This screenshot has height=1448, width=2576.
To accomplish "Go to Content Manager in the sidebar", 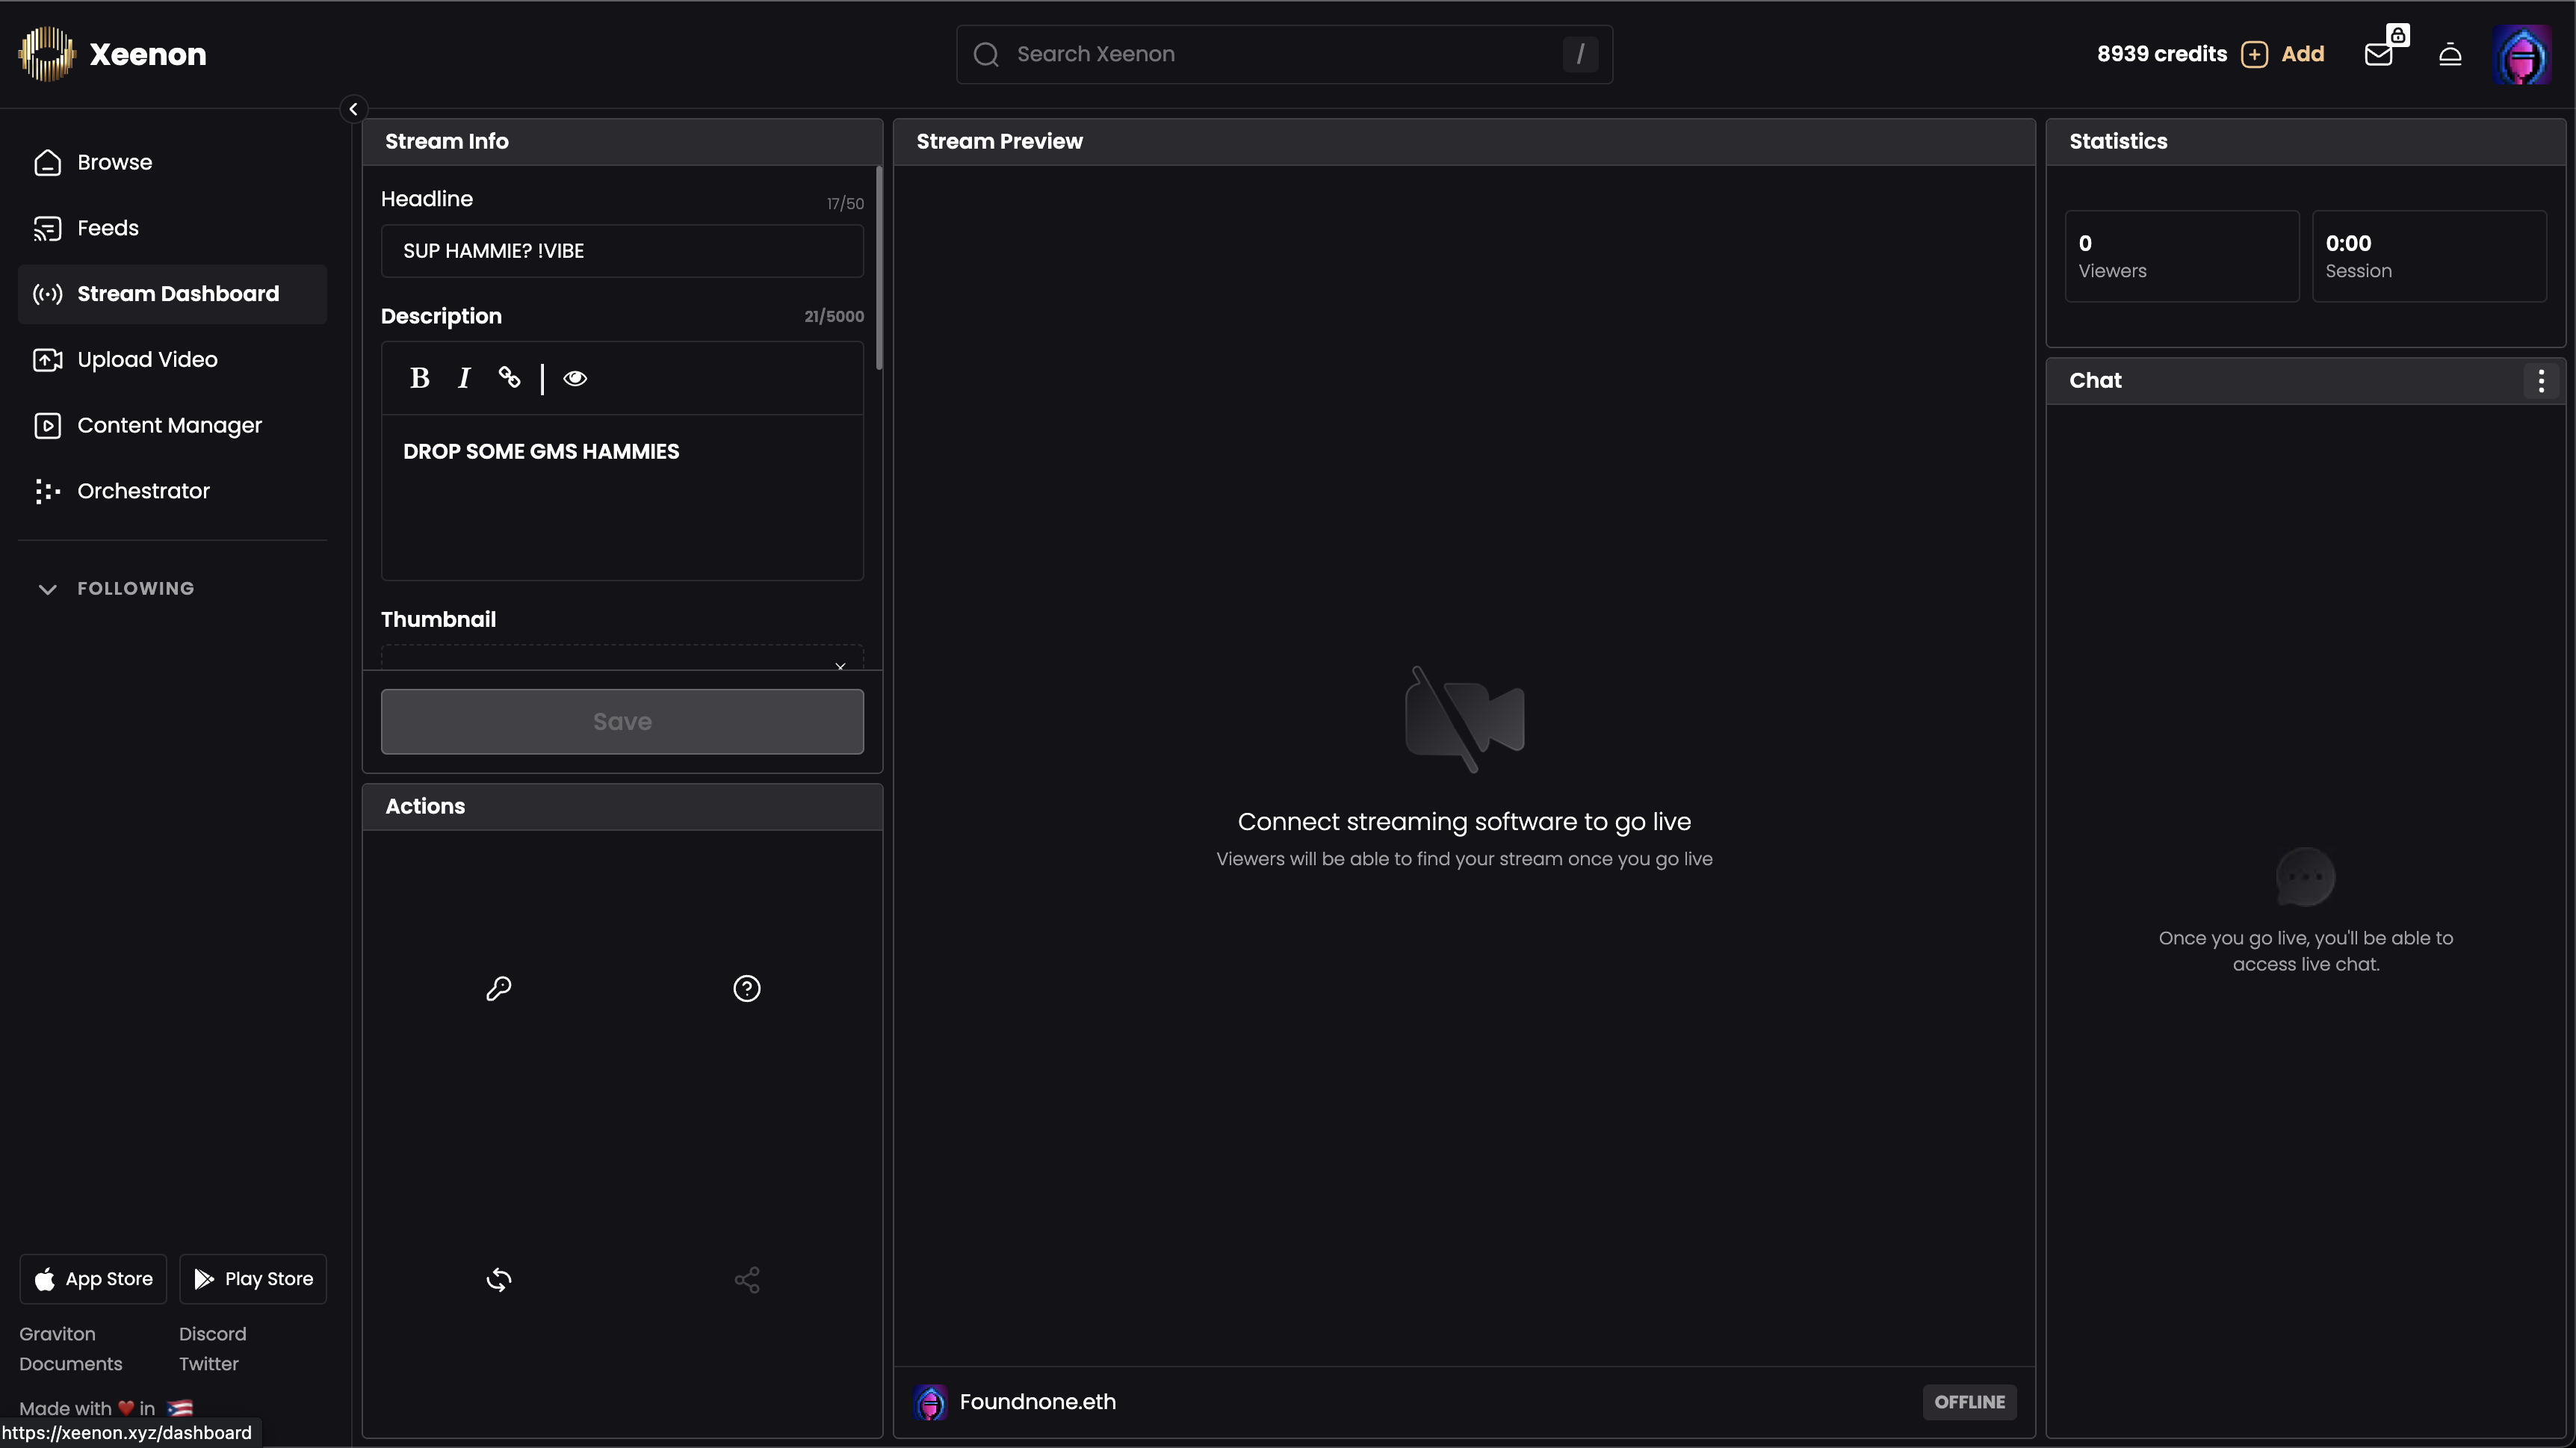I will (169, 425).
